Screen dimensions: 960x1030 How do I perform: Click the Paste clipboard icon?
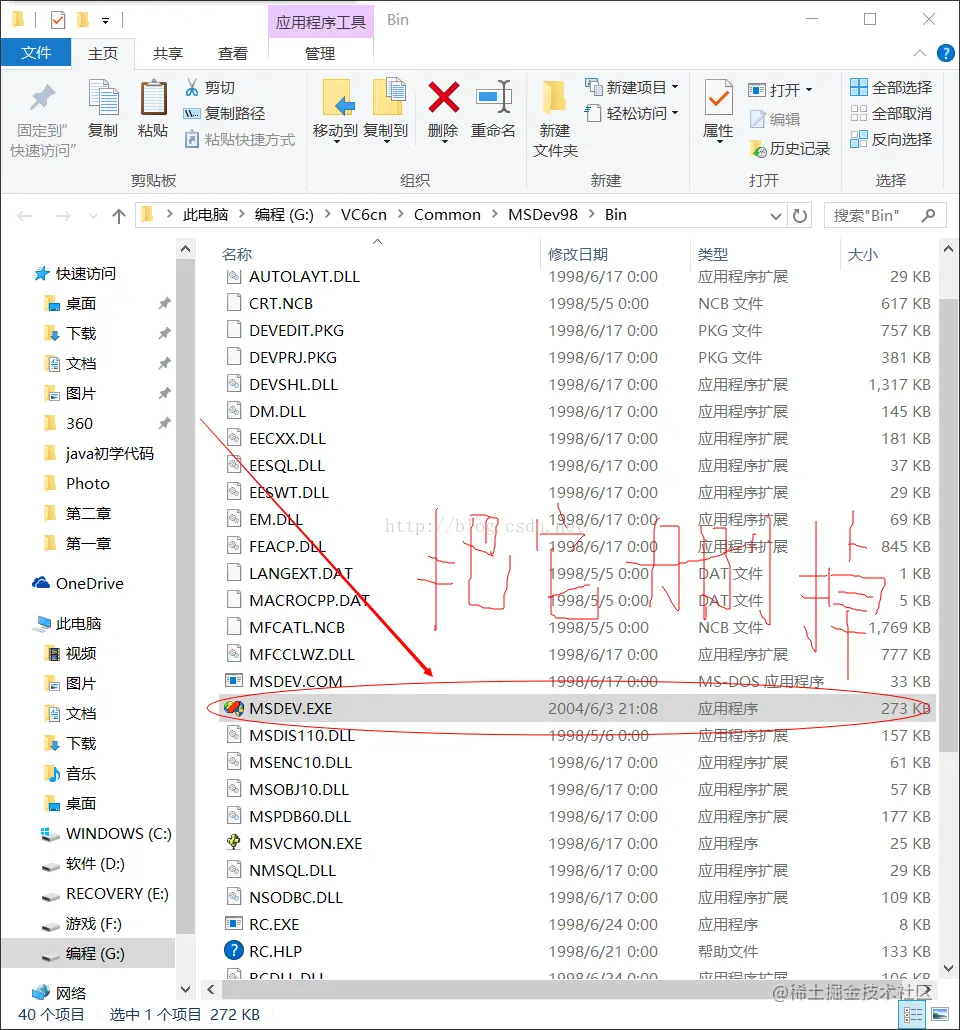pyautogui.click(x=153, y=99)
